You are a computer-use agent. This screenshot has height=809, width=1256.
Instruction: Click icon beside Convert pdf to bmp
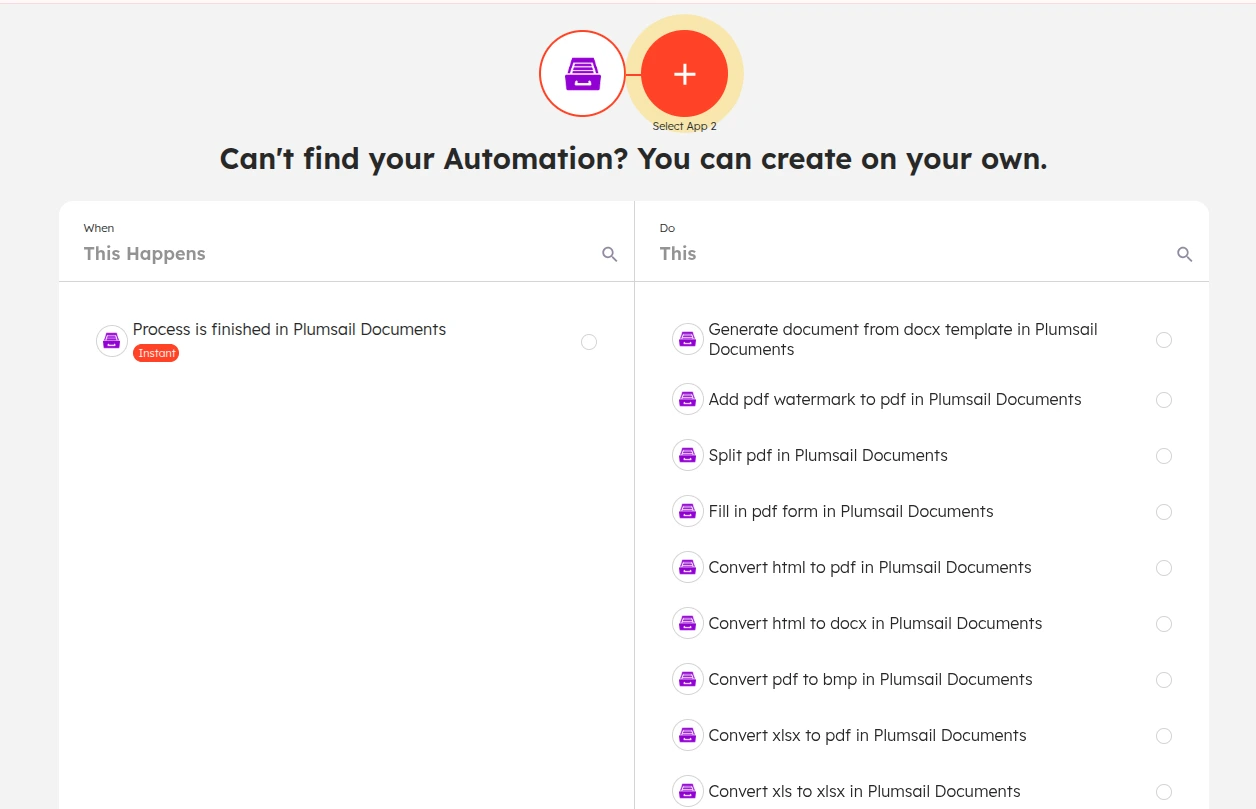pos(687,680)
